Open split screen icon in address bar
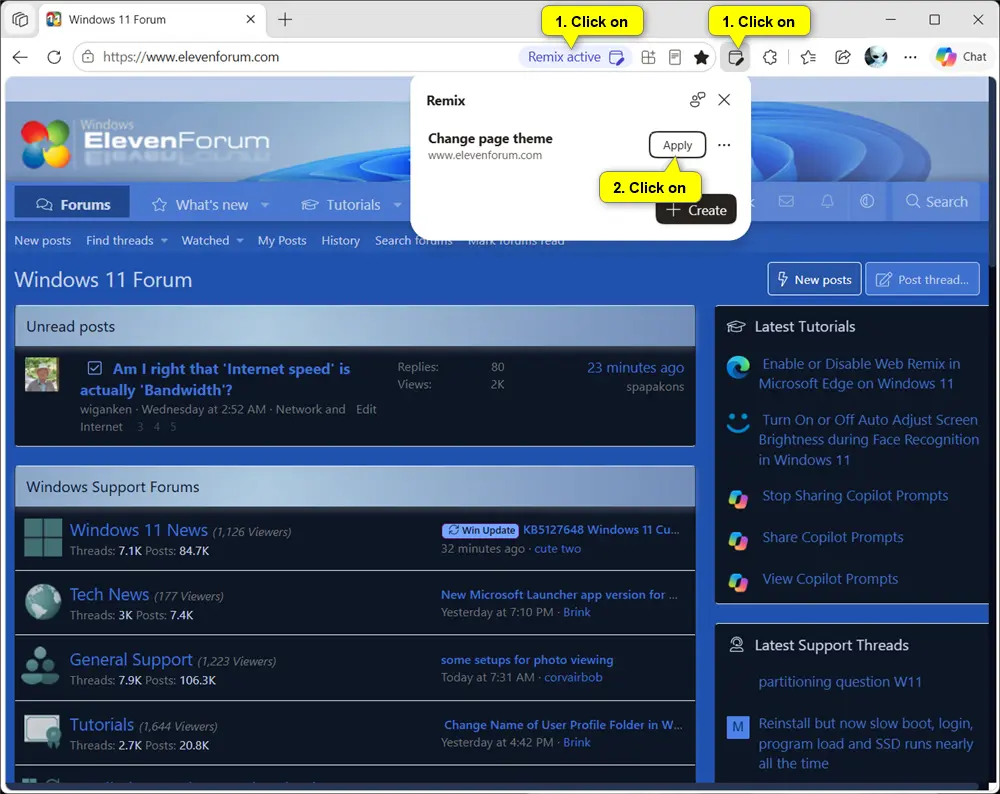 tap(648, 57)
